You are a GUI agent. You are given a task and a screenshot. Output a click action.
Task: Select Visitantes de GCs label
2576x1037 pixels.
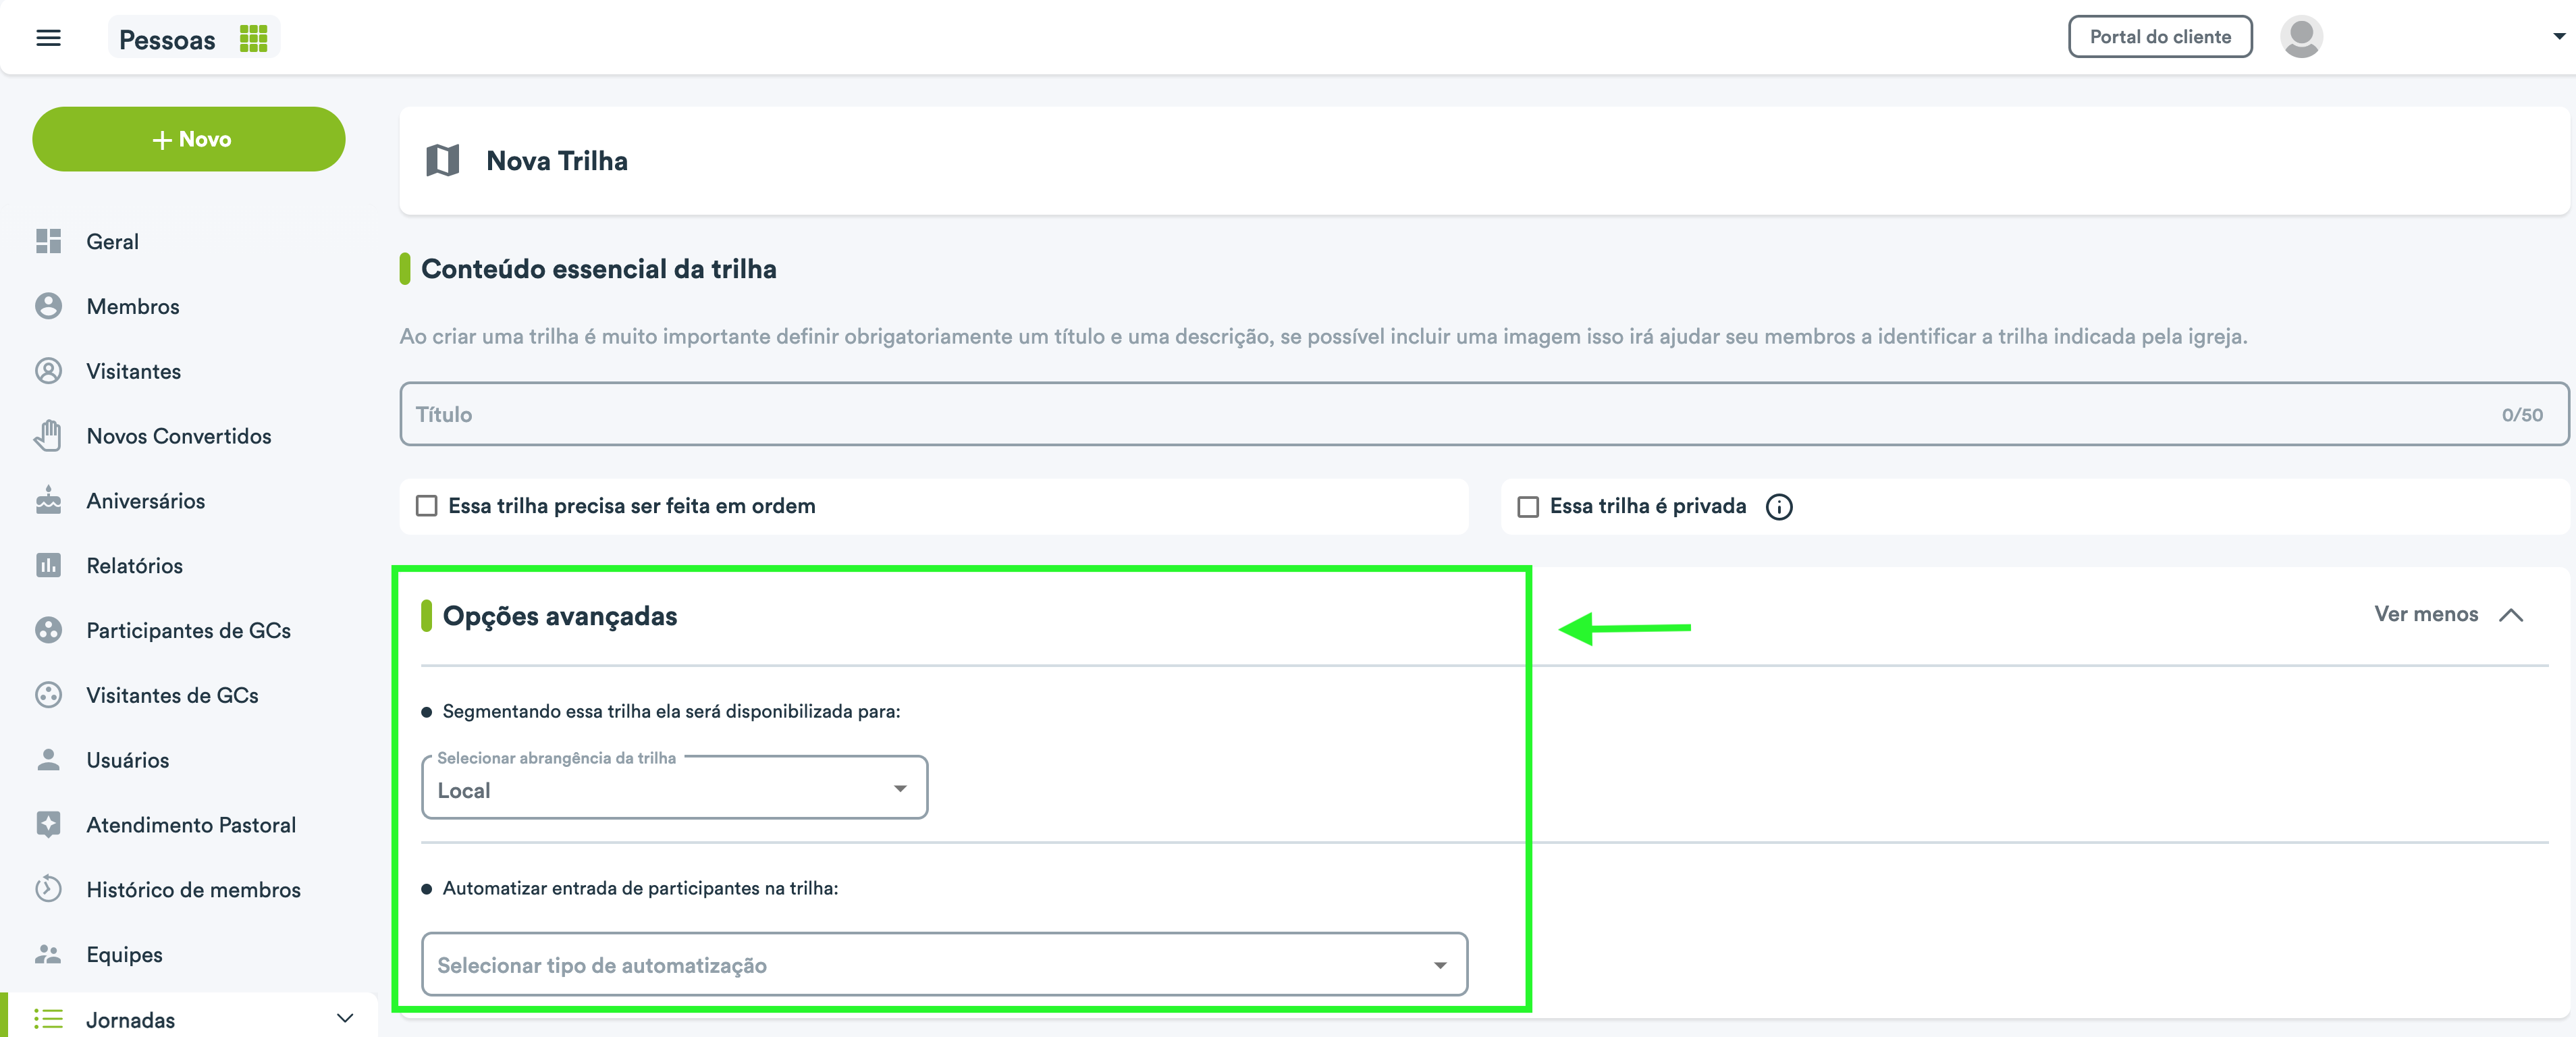(x=172, y=695)
